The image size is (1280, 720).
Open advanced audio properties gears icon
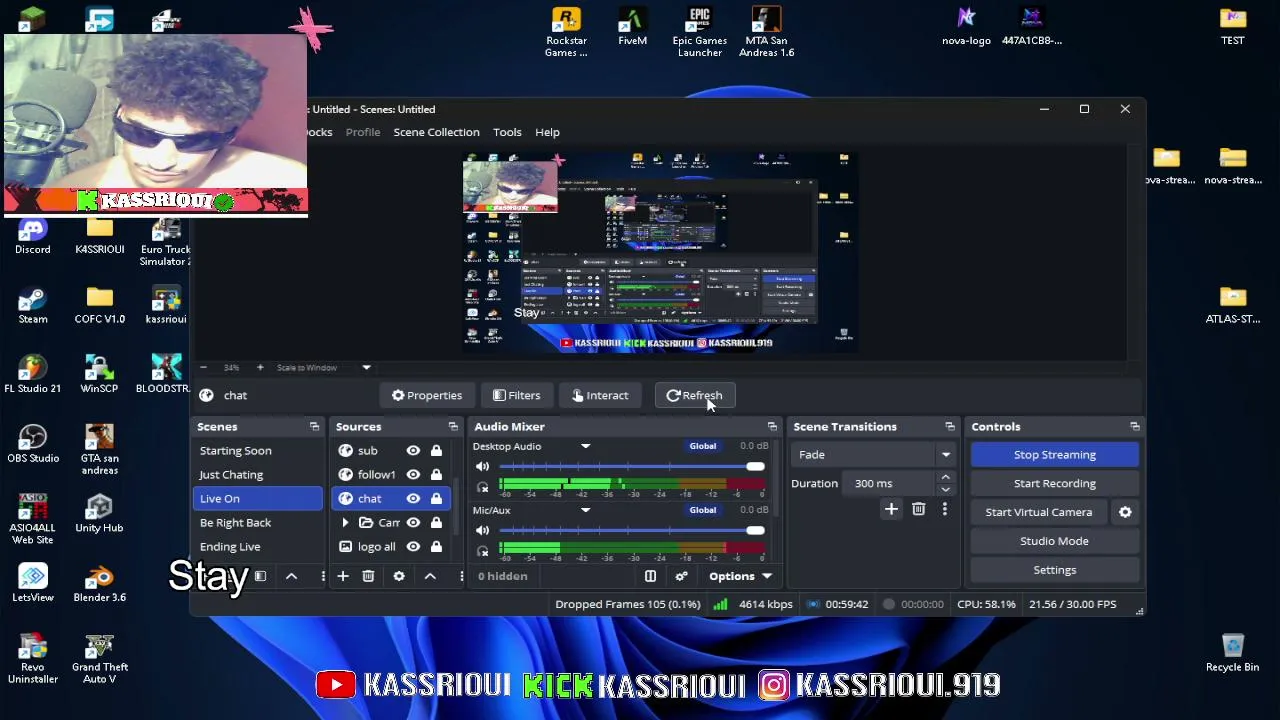click(681, 576)
